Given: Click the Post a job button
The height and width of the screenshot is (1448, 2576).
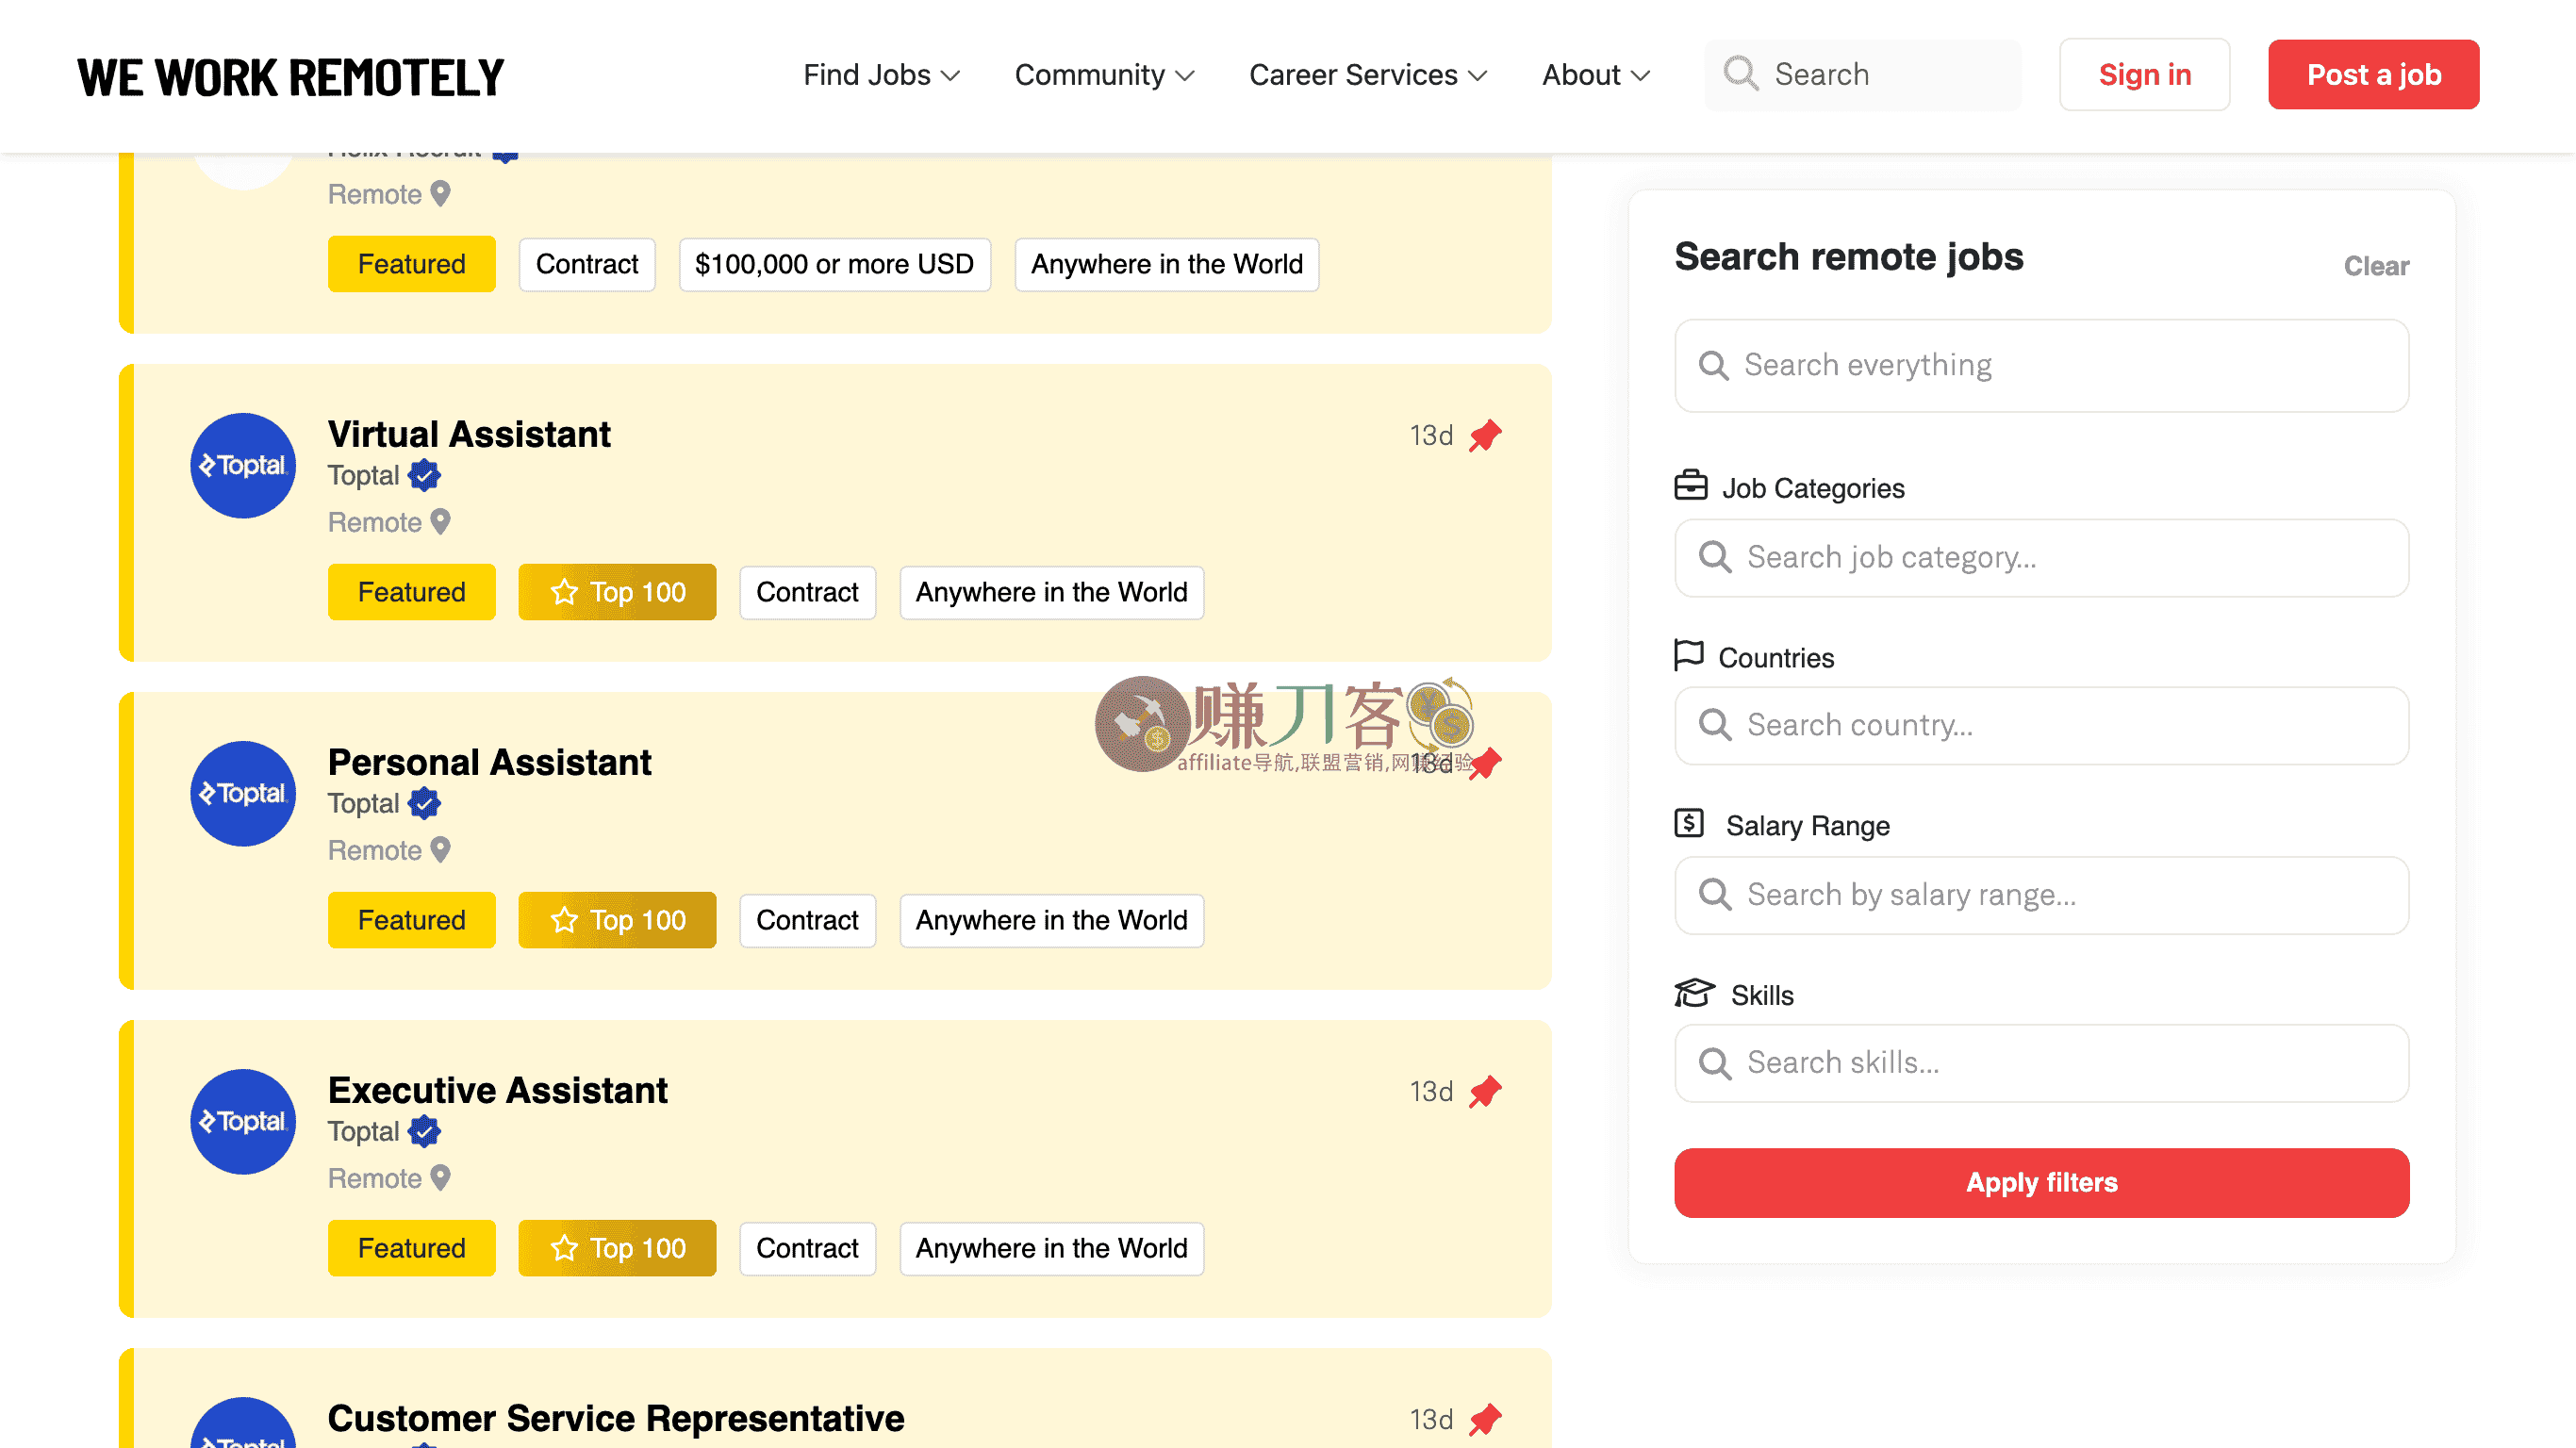Looking at the screenshot, I should coord(2374,75).
